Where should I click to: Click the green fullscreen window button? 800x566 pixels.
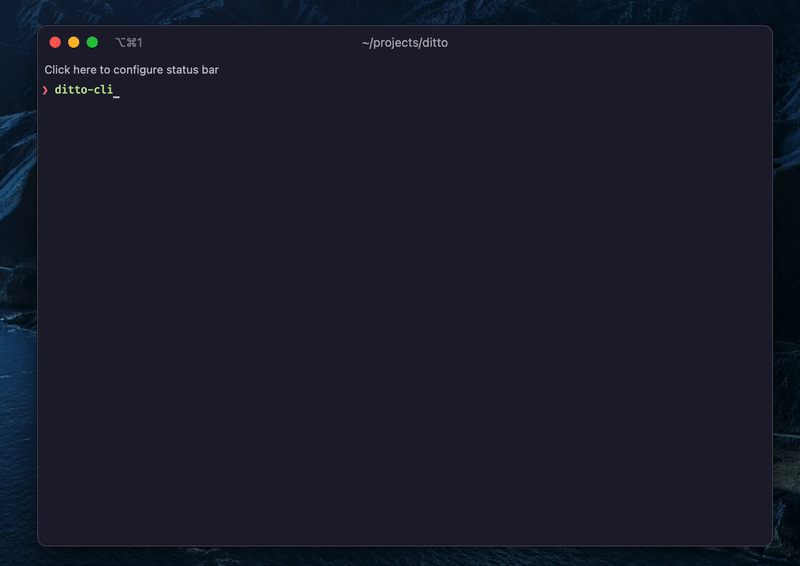point(92,42)
